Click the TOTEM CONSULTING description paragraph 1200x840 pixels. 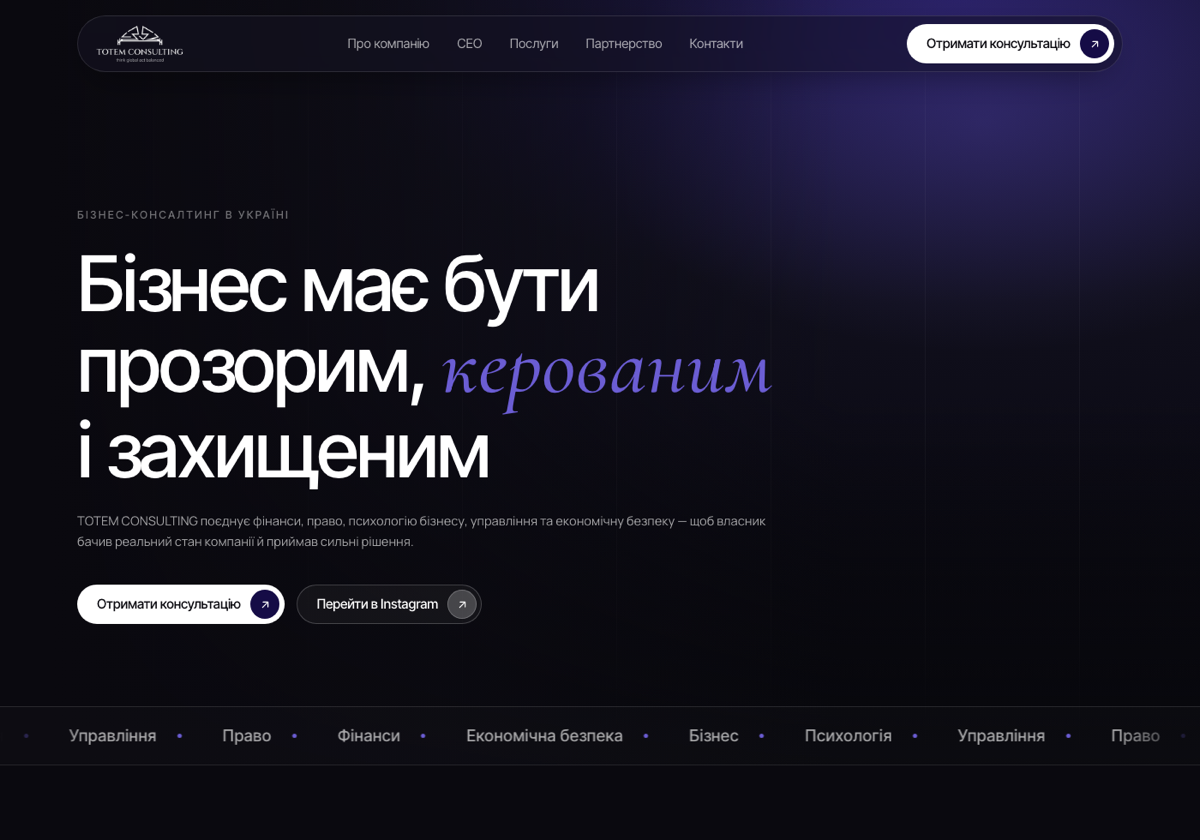coord(421,531)
